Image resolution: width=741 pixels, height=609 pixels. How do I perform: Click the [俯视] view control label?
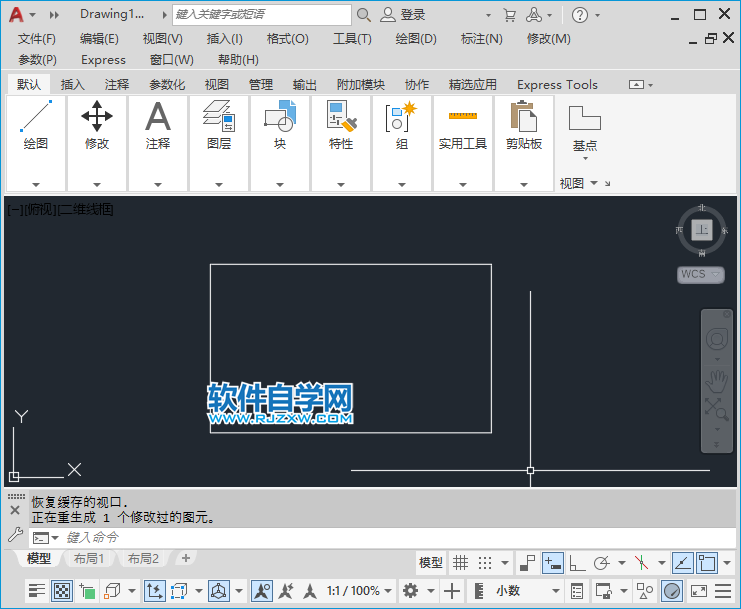pos(40,209)
